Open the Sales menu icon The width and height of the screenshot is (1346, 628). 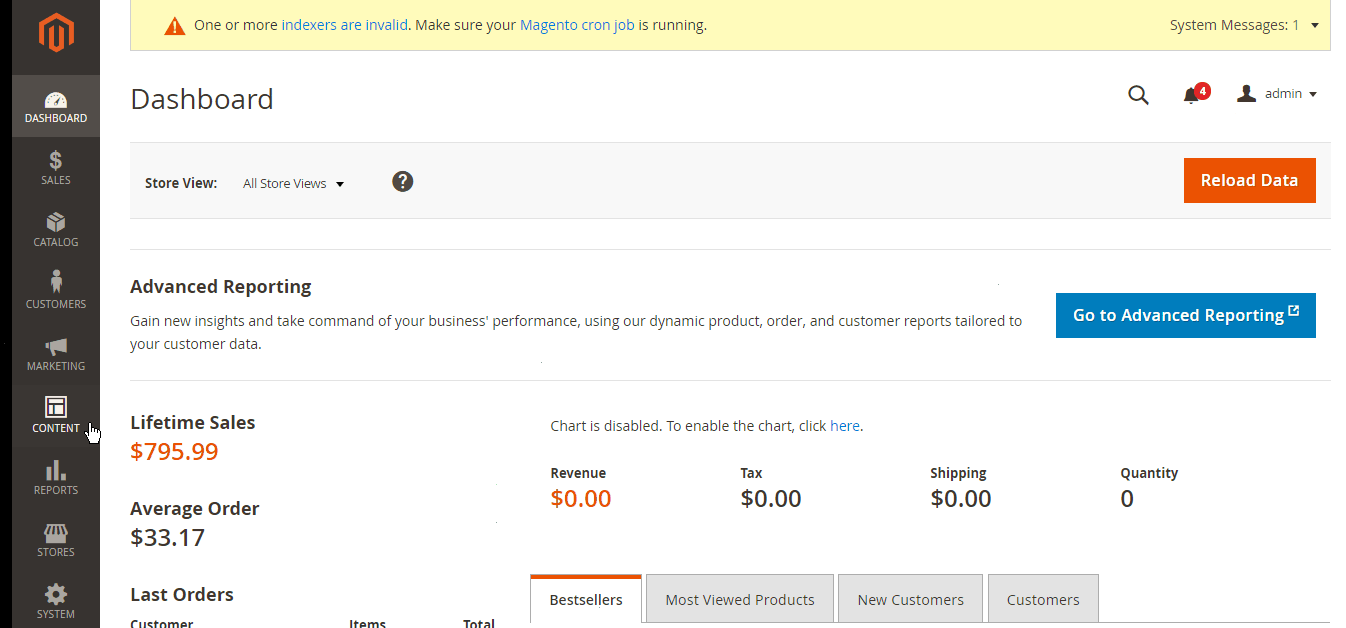coord(56,160)
